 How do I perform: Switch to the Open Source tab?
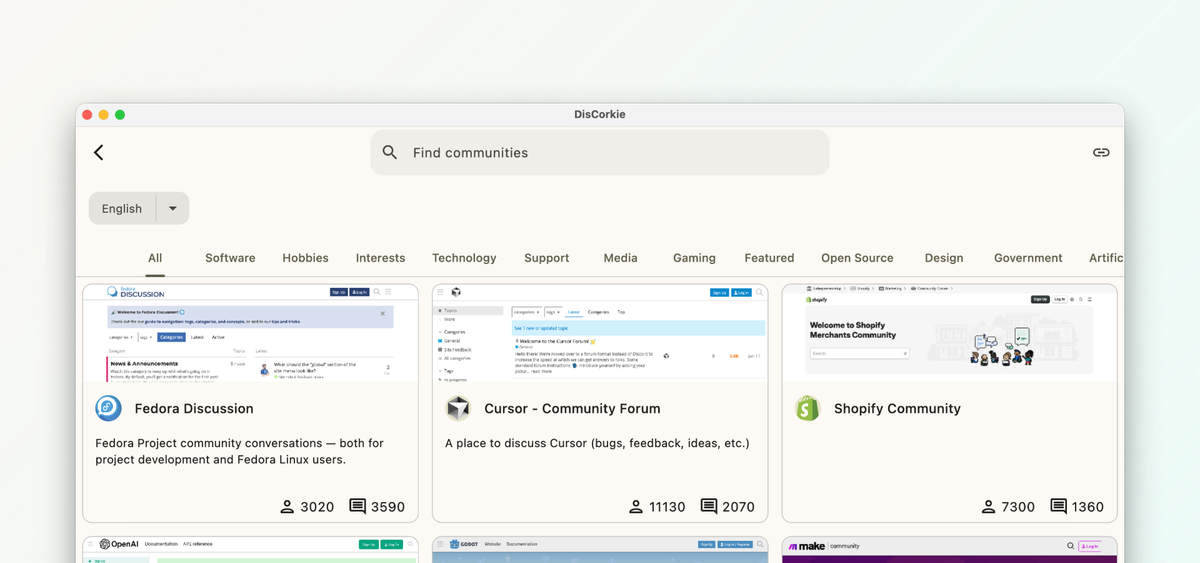[857, 258]
